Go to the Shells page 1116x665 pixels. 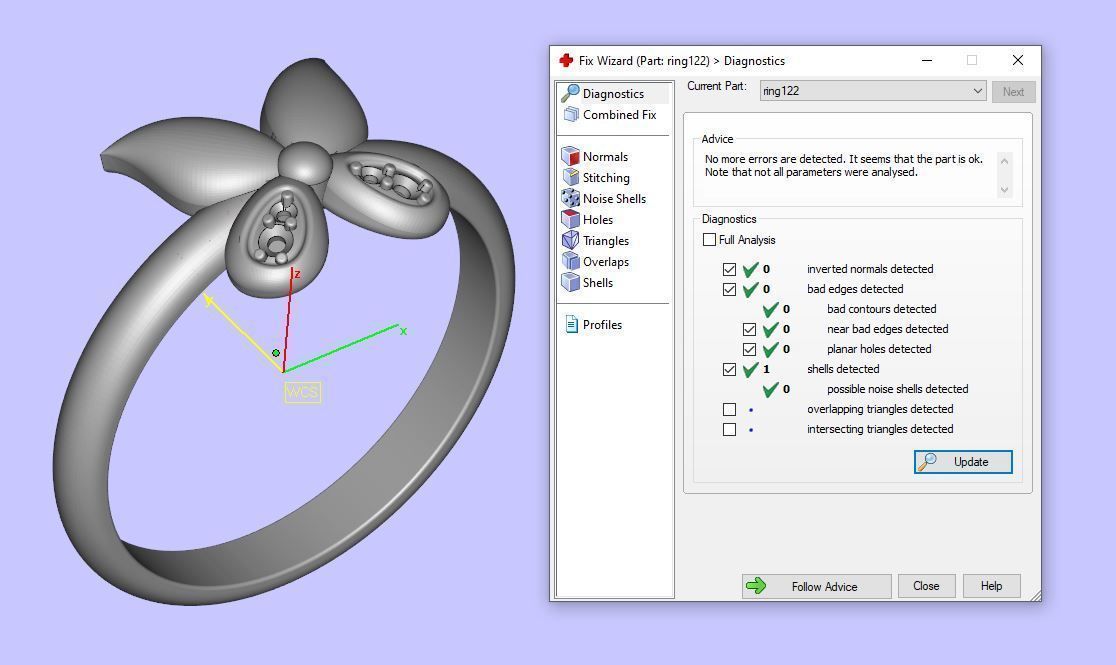pyautogui.click(x=598, y=283)
